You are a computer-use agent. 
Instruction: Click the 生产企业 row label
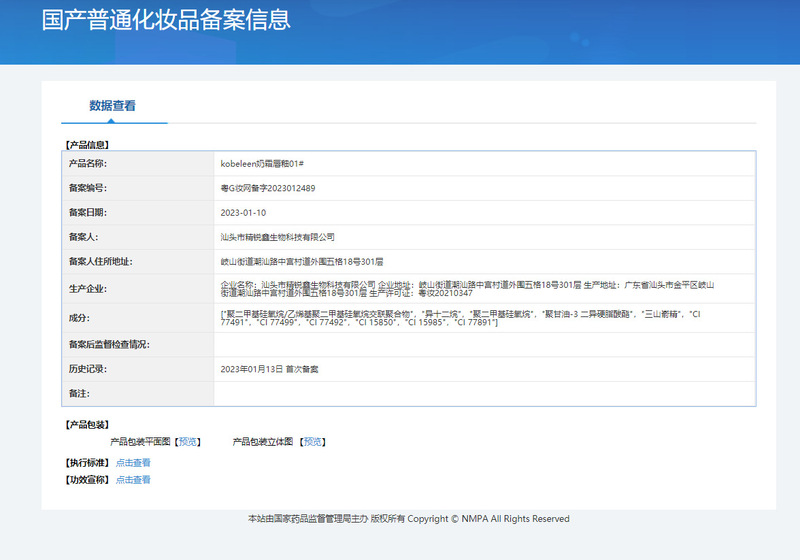[88, 289]
